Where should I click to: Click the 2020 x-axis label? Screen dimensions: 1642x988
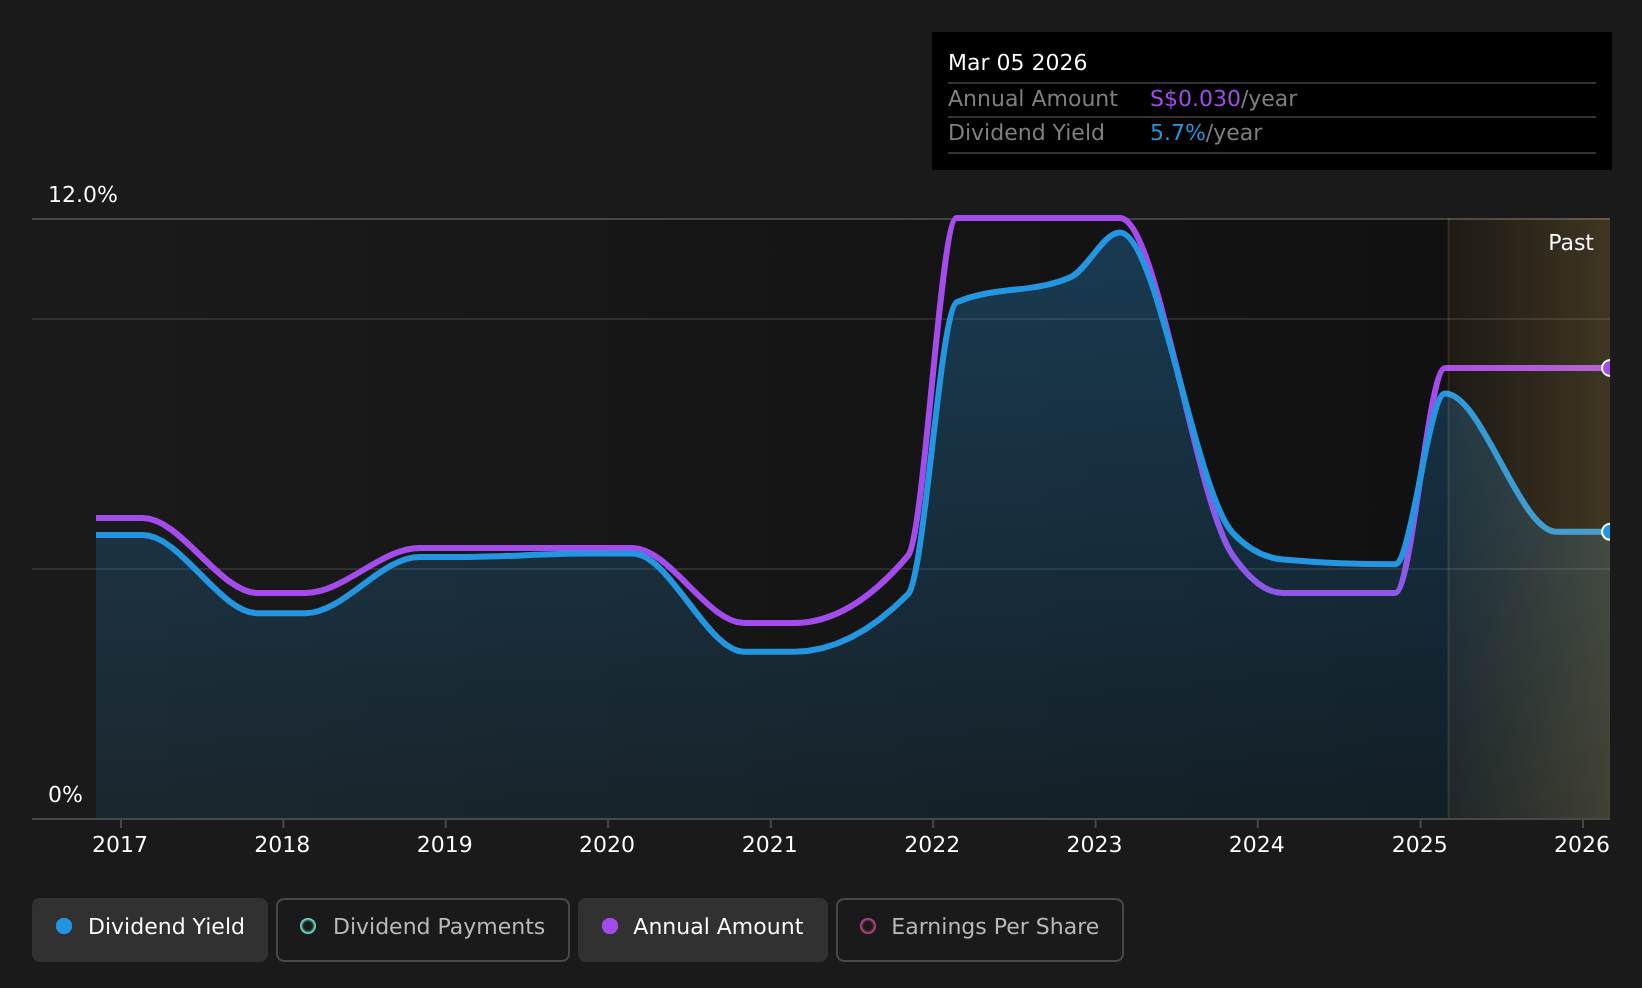[x=607, y=845]
